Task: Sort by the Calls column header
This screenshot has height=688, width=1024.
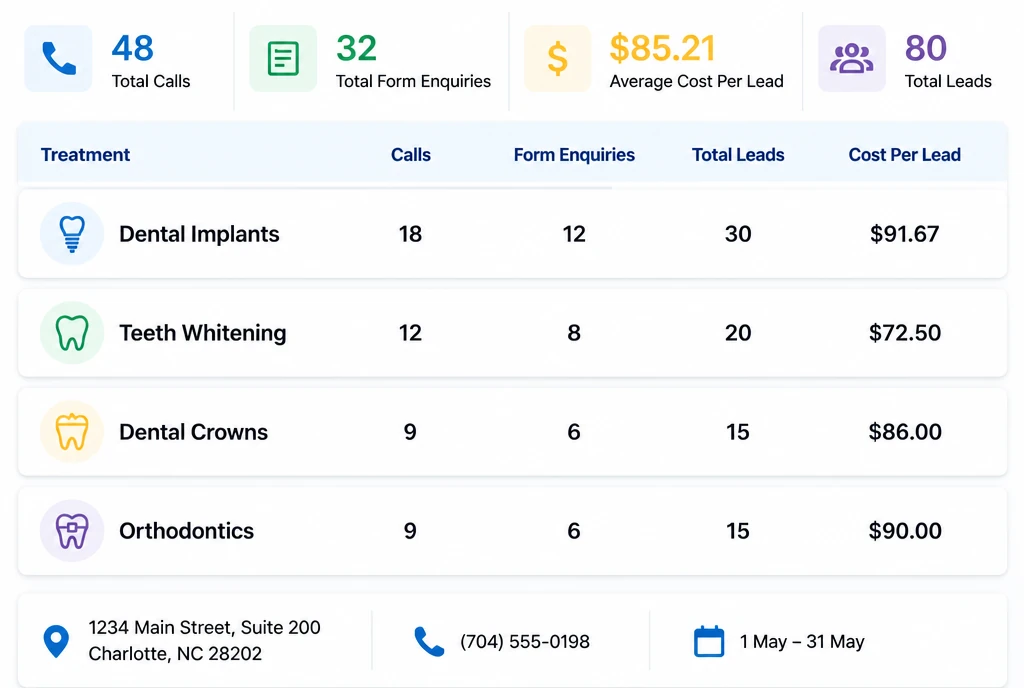Action: 411,155
